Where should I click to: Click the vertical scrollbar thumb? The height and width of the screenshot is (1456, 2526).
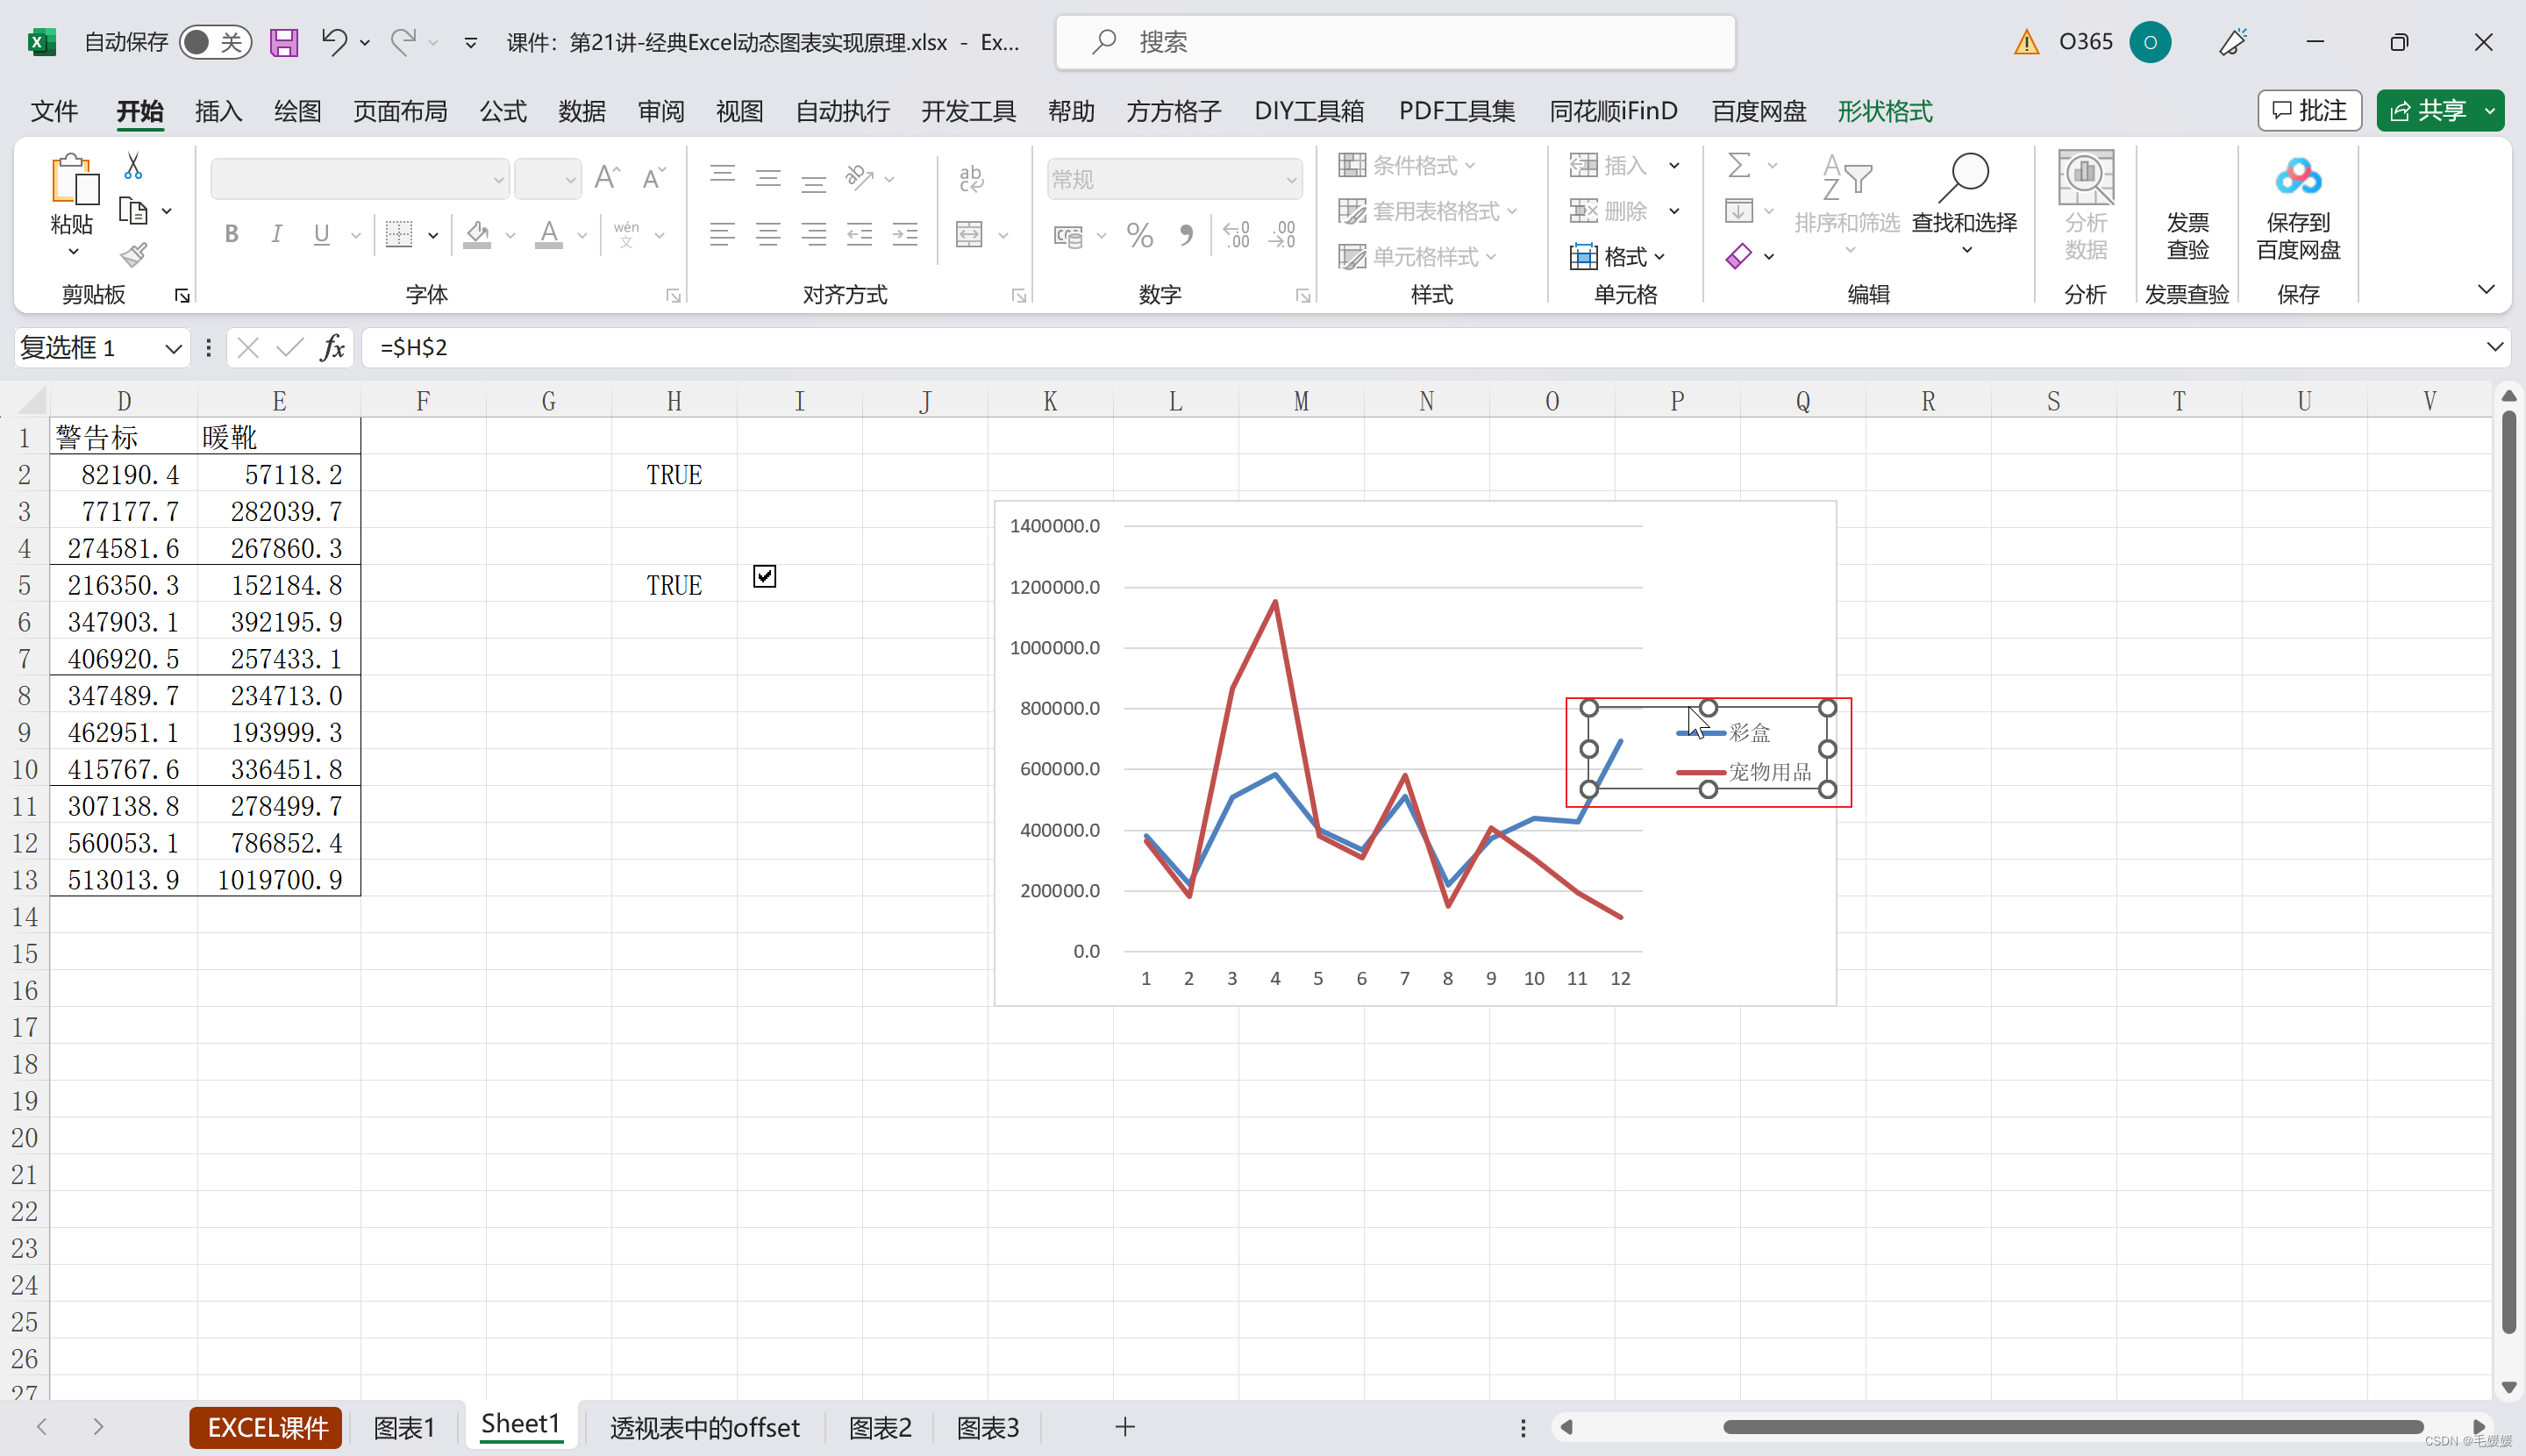(2508, 870)
